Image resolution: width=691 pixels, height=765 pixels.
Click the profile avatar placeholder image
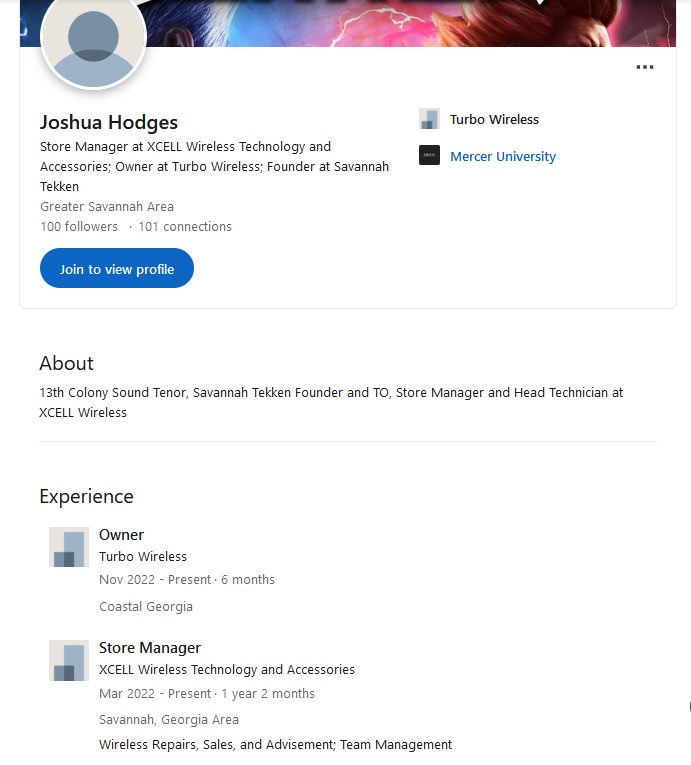[x=94, y=40]
